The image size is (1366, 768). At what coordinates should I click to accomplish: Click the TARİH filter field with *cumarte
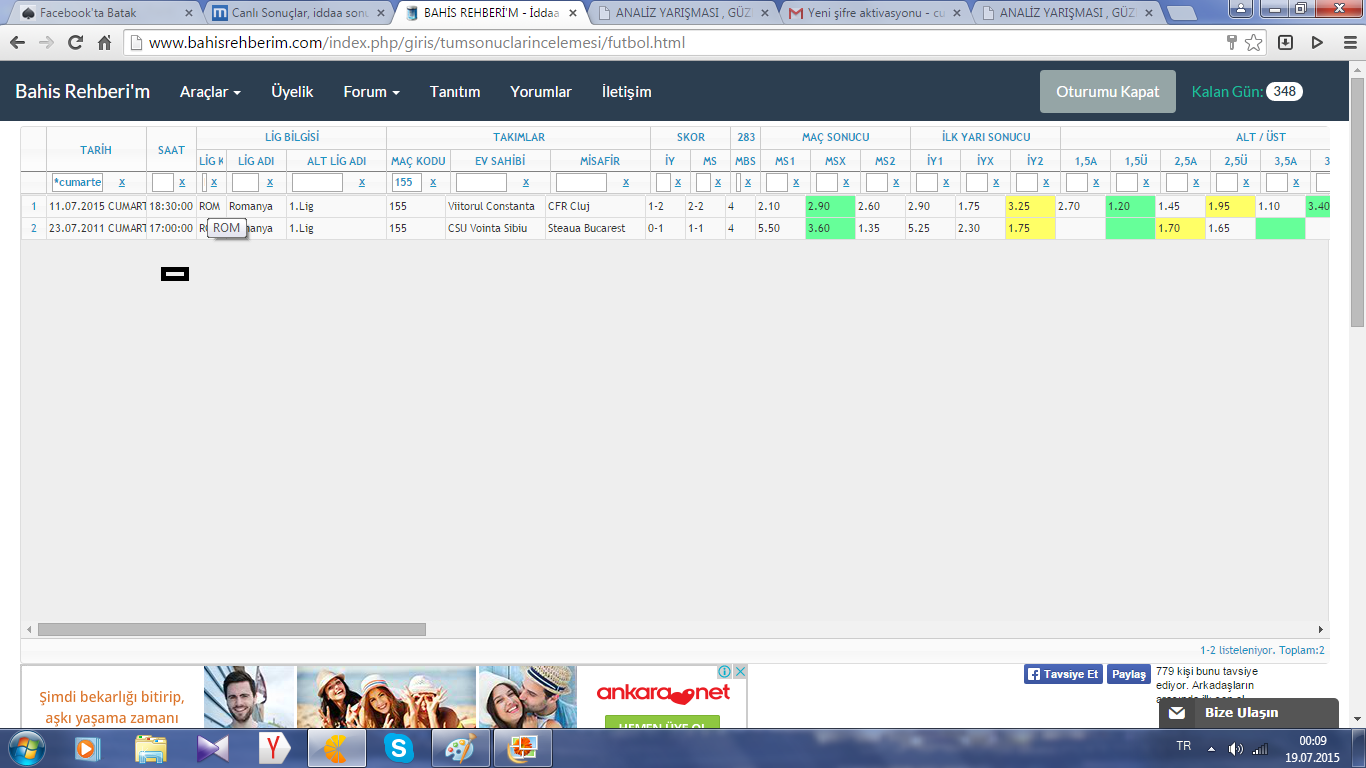click(77, 183)
